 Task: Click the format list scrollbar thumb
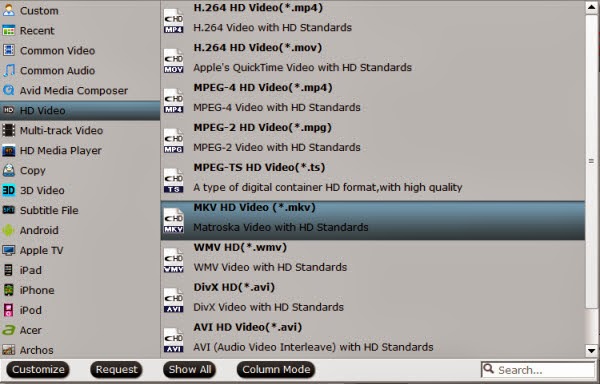point(591,161)
